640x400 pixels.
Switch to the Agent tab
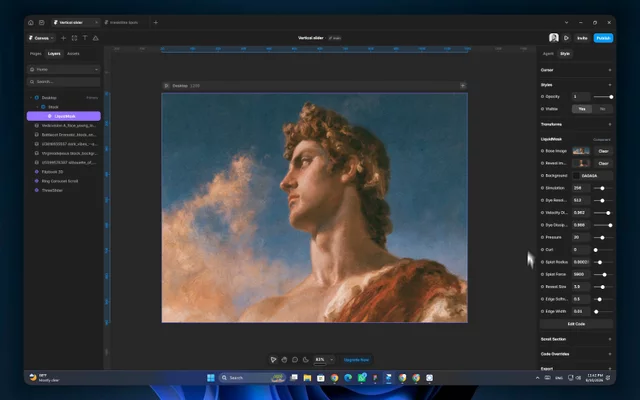pyautogui.click(x=548, y=53)
